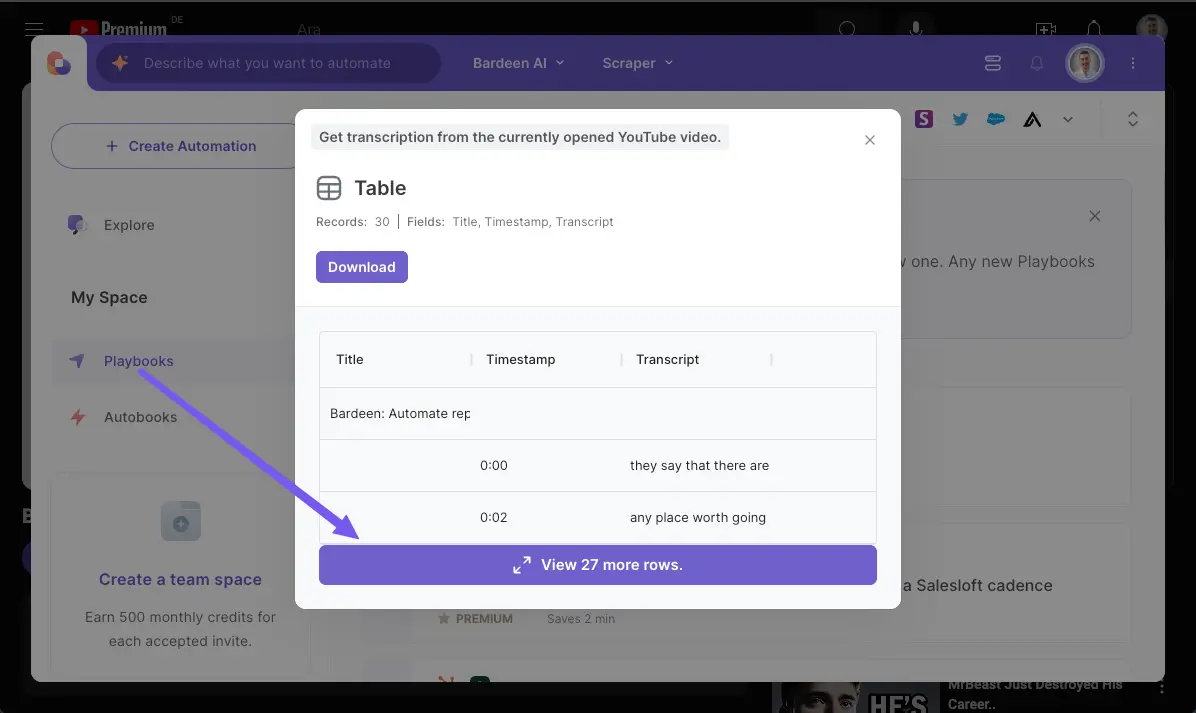Image resolution: width=1196 pixels, height=713 pixels.
Task: Download the transcript table
Action: pyautogui.click(x=362, y=267)
